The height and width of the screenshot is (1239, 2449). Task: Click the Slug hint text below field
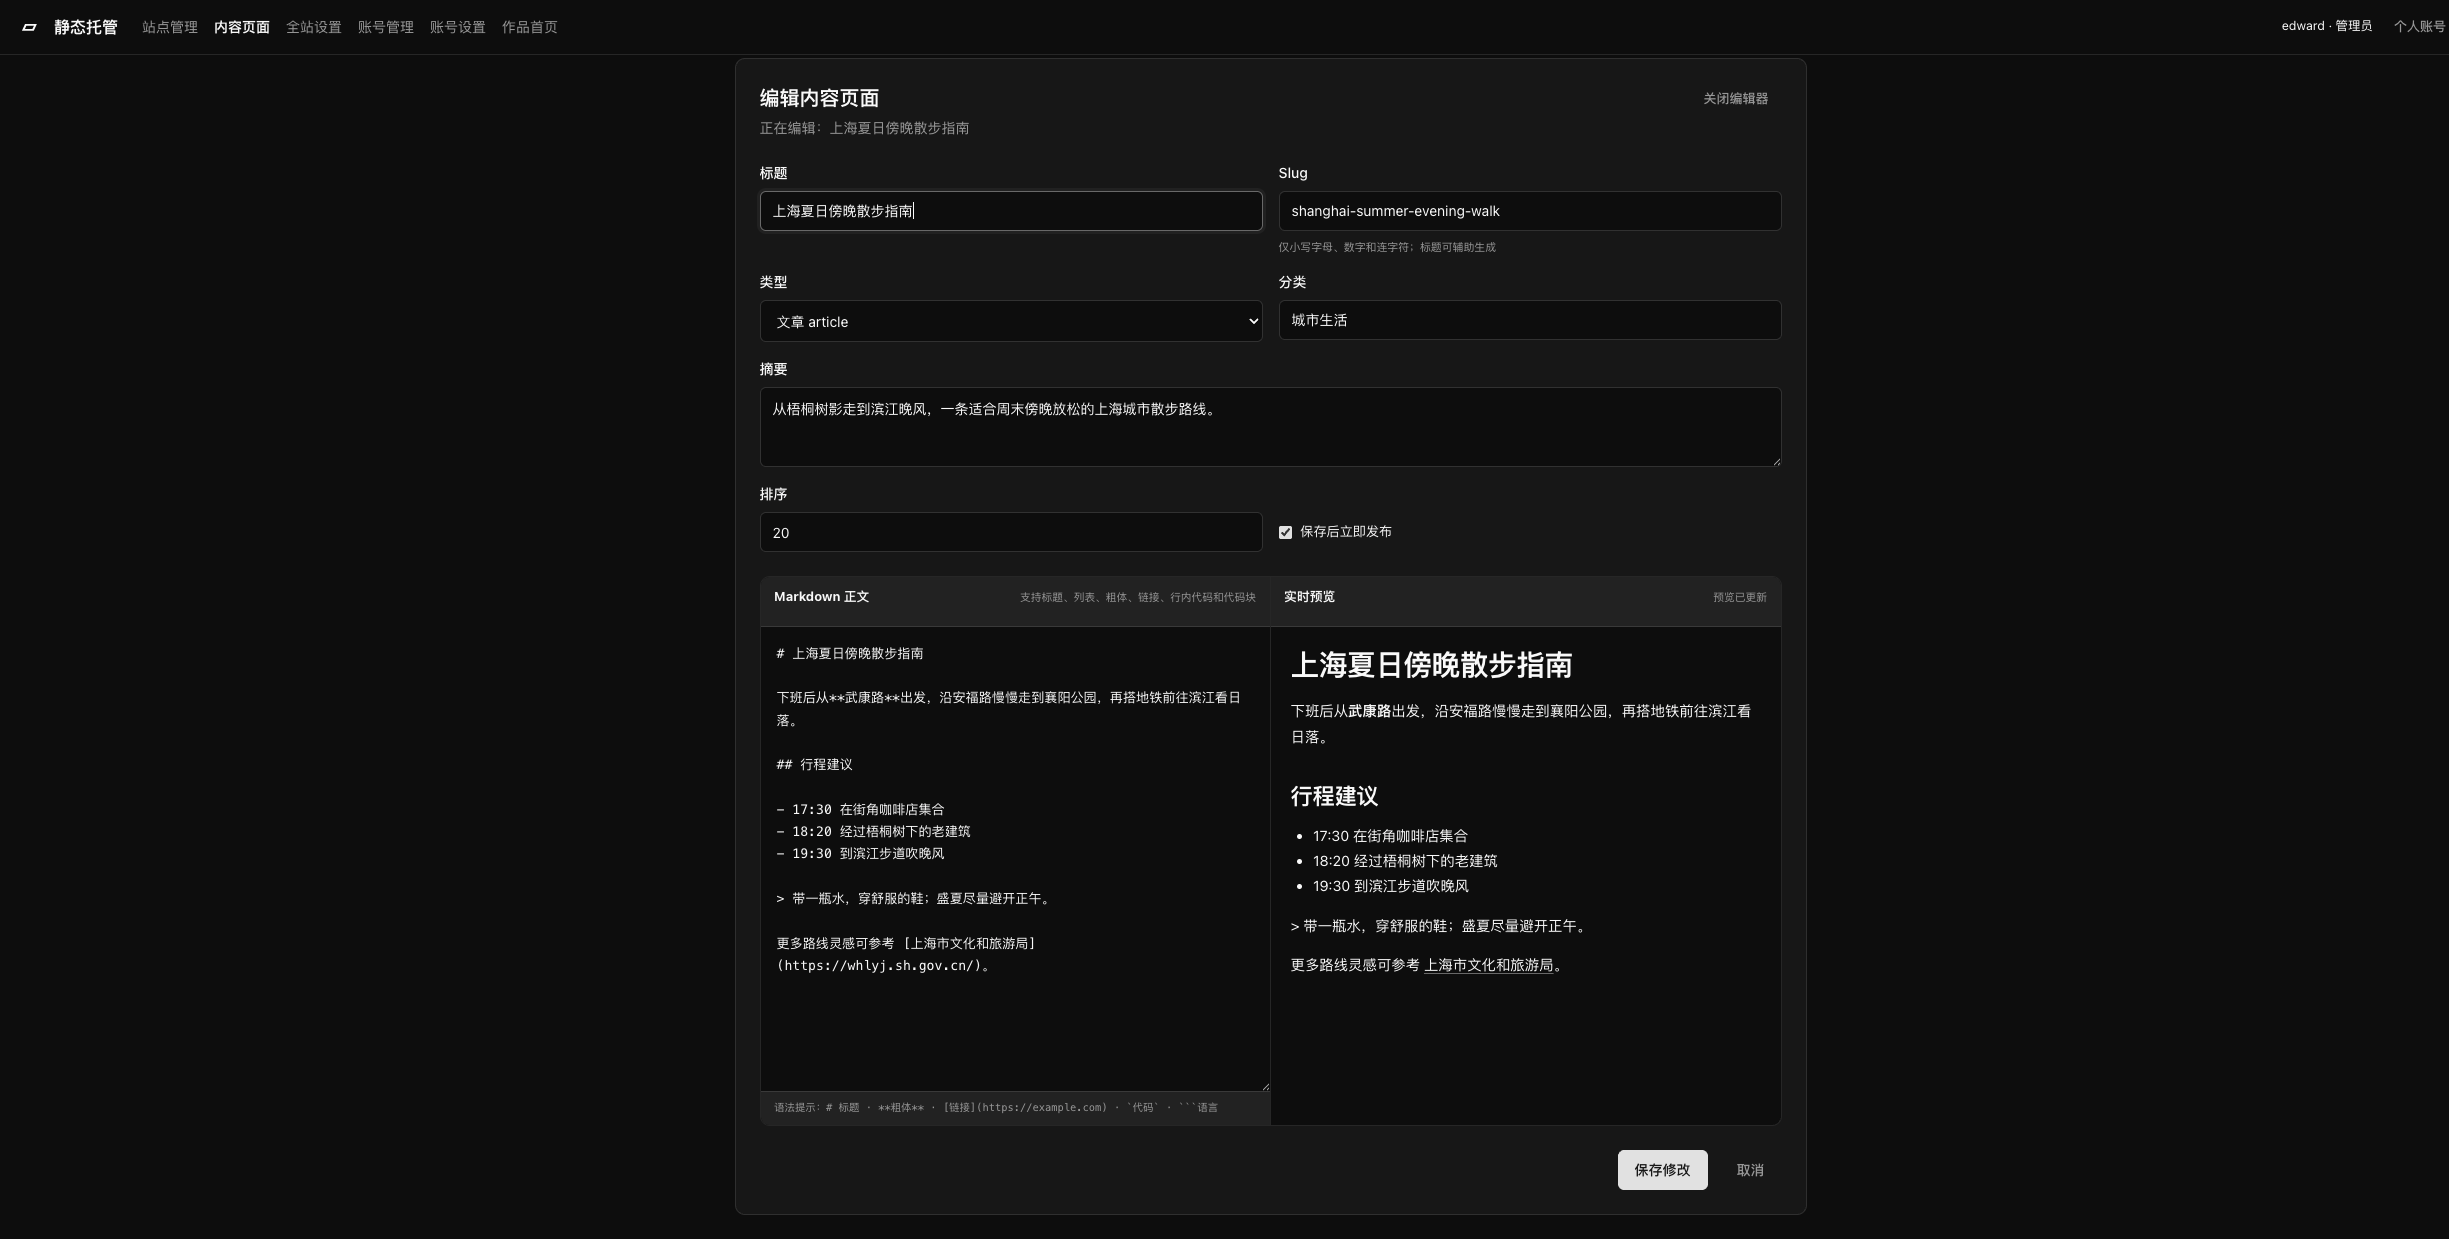(x=1387, y=247)
